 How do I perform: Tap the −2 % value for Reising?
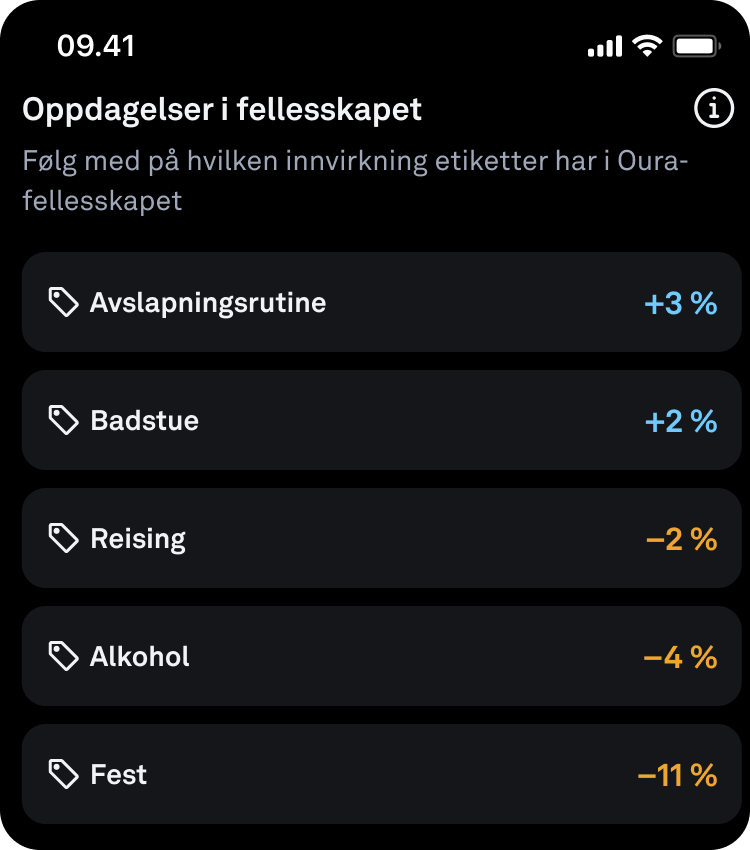click(x=682, y=539)
